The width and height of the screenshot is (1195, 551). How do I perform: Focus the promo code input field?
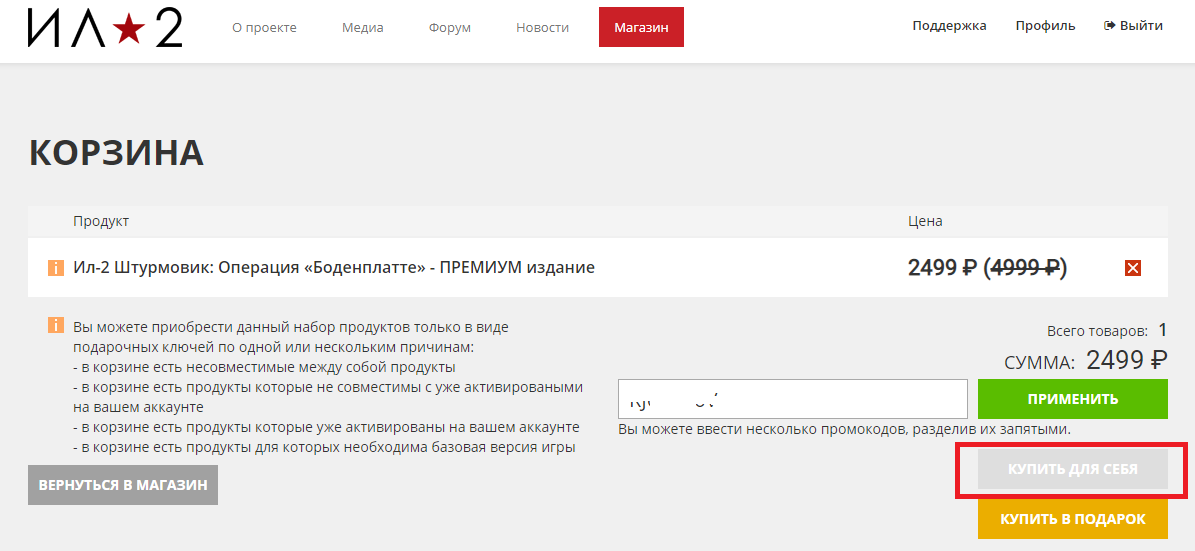point(793,399)
